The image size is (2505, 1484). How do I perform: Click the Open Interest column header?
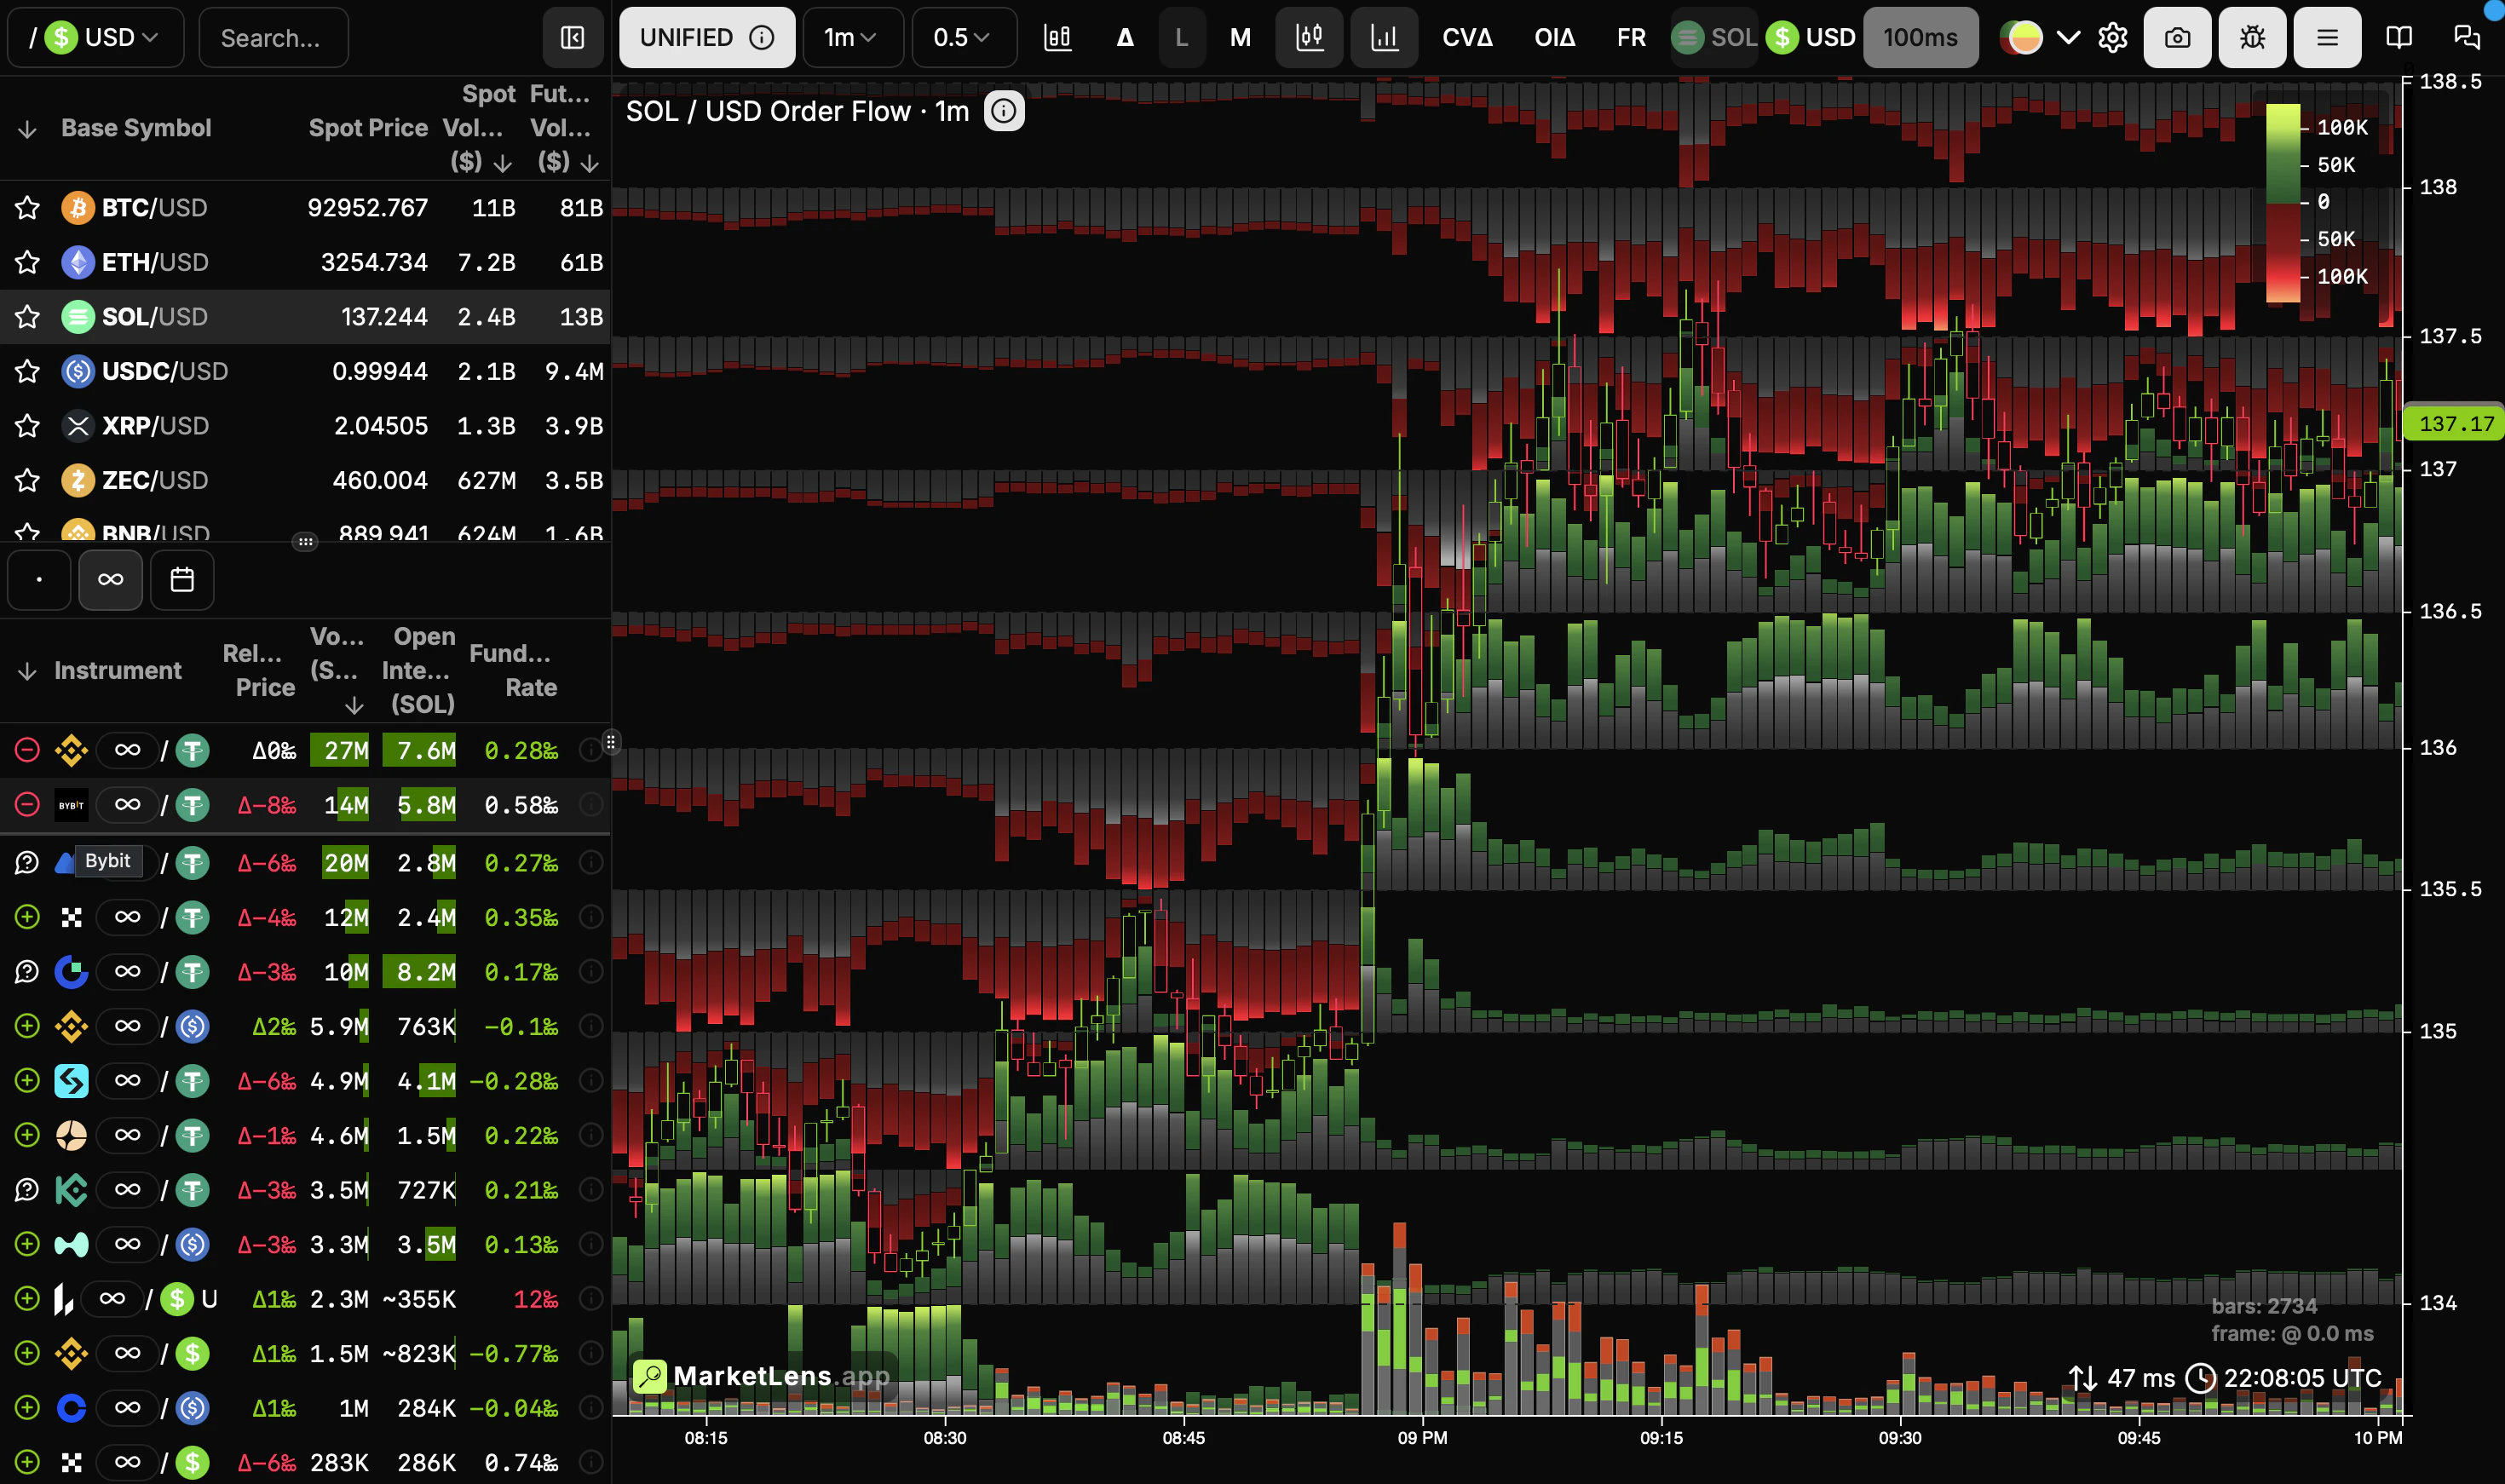pos(418,670)
